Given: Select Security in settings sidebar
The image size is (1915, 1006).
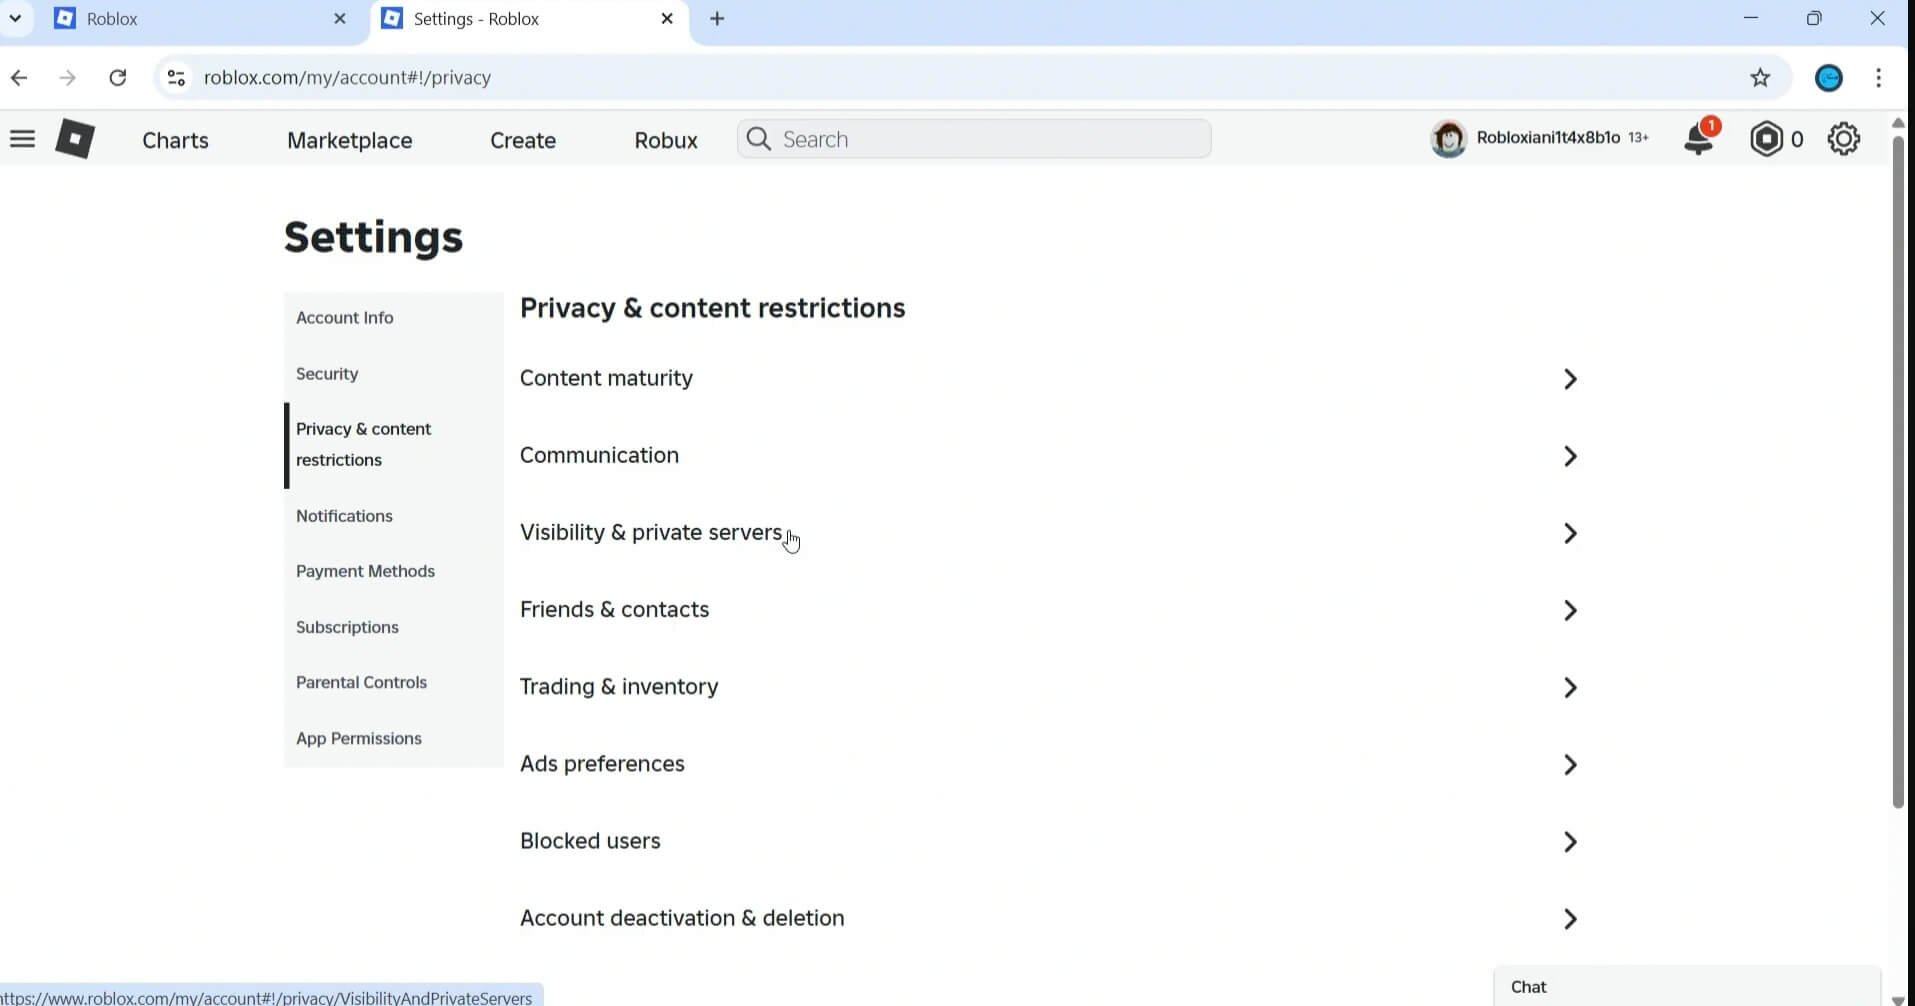Looking at the screenshot, I should [327, 374].
